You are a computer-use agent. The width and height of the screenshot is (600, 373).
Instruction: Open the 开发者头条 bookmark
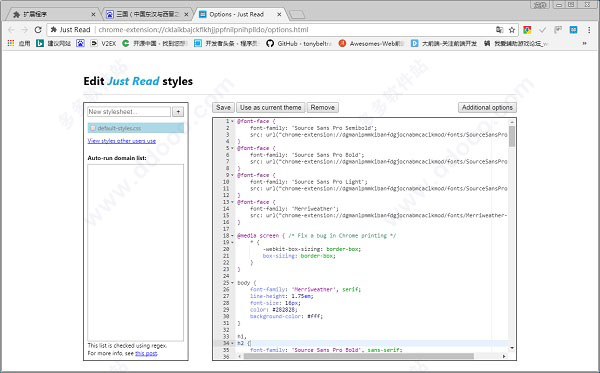click(x=227, y=43)
